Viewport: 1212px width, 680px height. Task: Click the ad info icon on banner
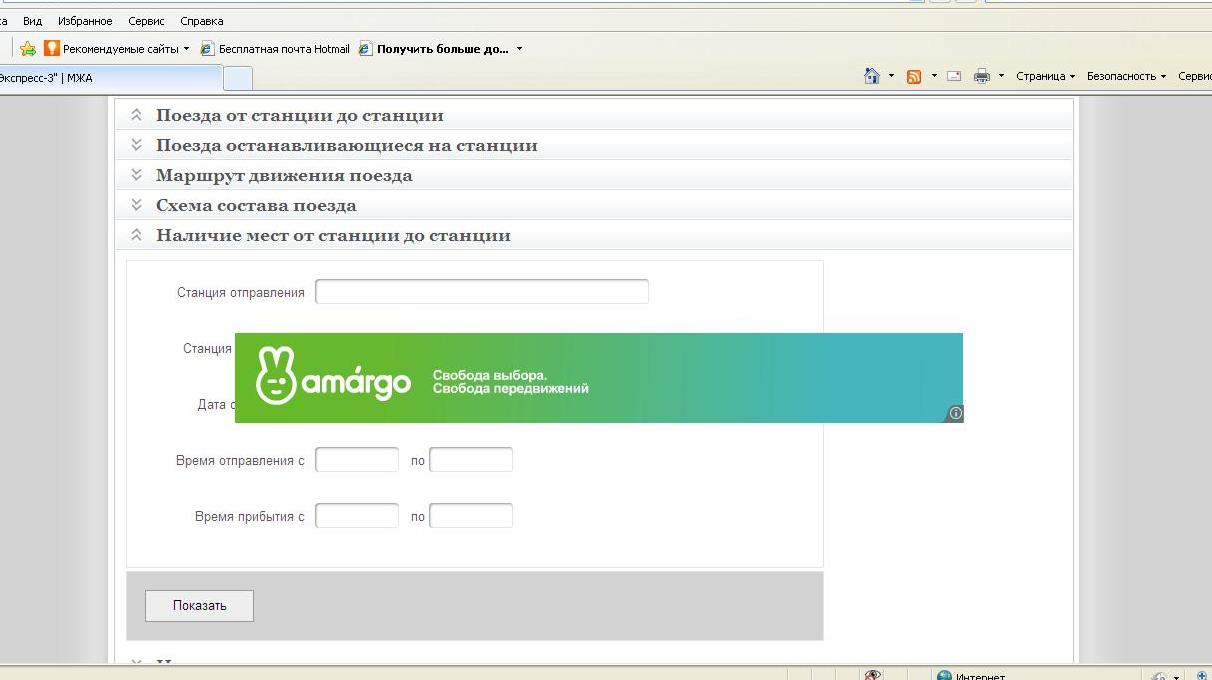pyautogui.click(x=956, y=413)
